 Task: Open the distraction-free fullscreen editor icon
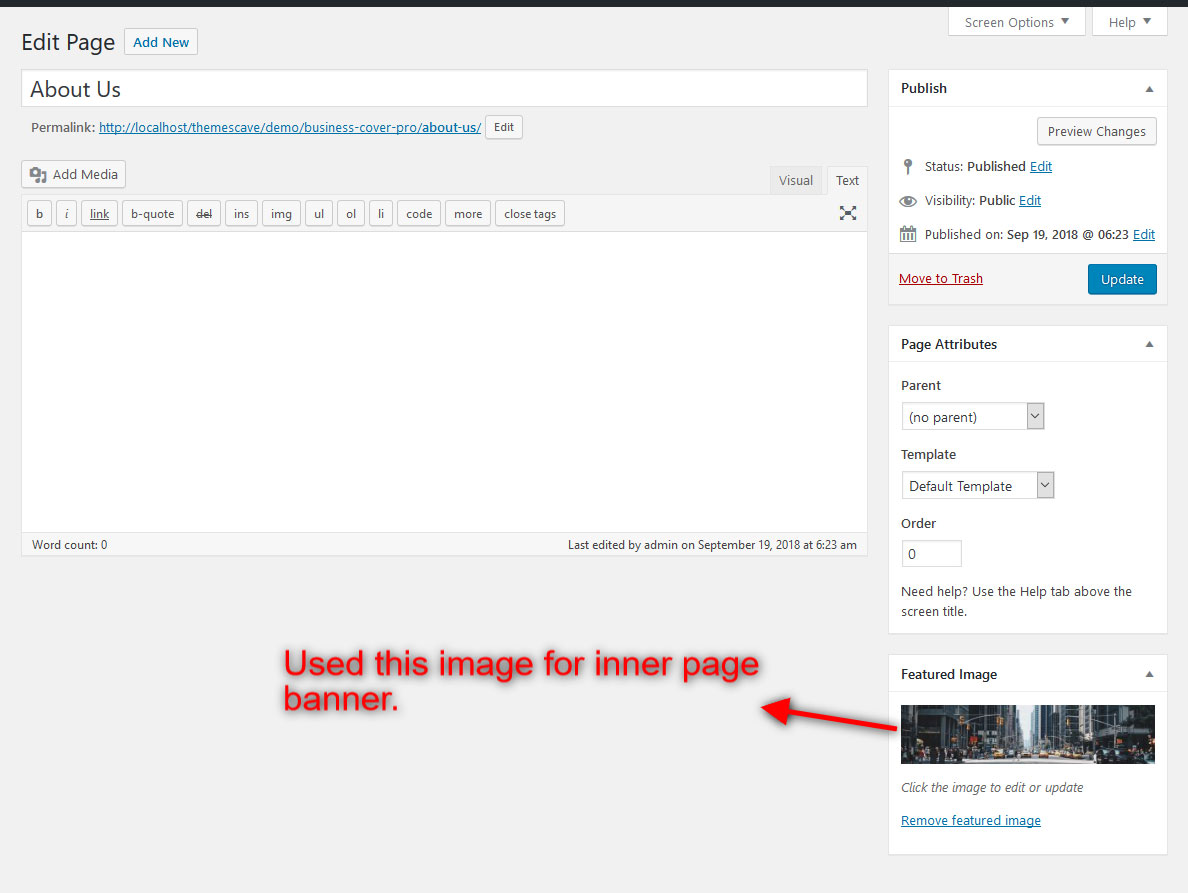pyautogui.click(x=848, y=214)
